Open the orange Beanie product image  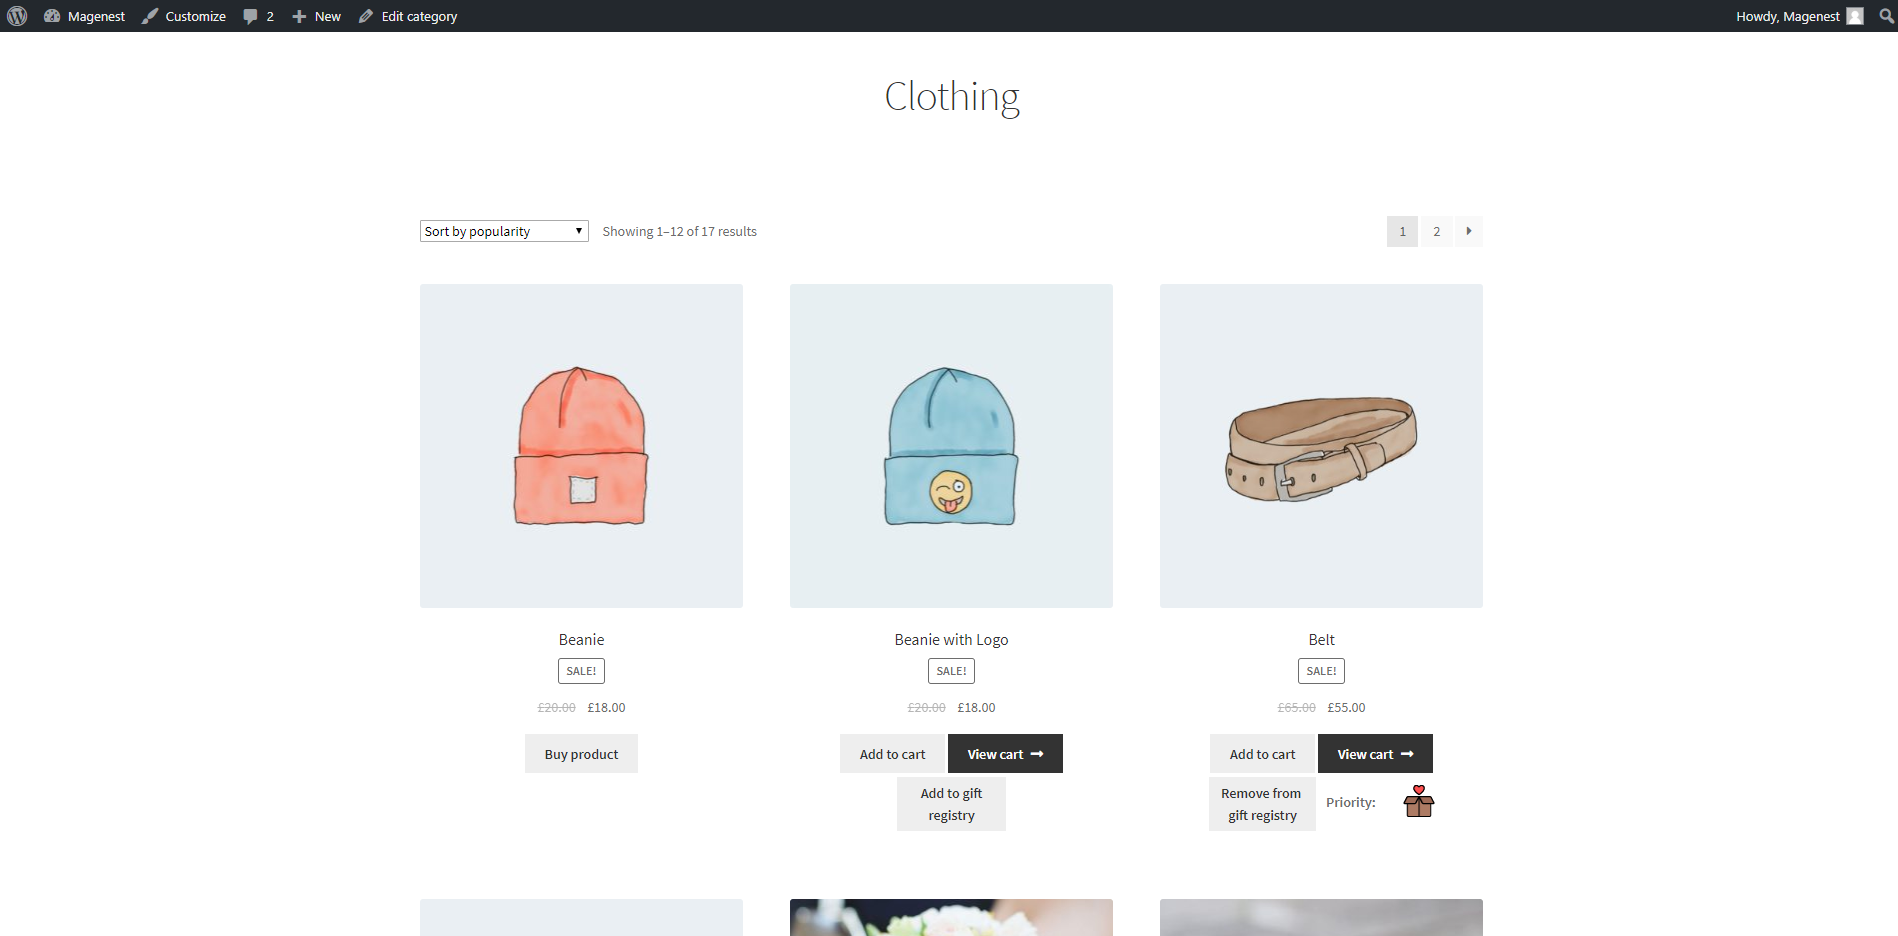[x=581, y=446]
